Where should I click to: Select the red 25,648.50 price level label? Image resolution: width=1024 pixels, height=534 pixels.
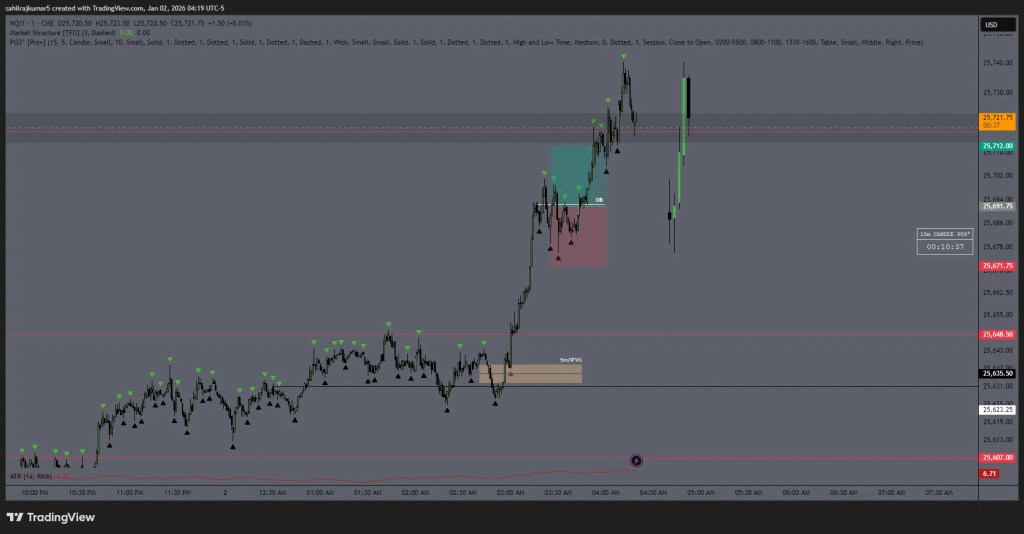point(996,334)
